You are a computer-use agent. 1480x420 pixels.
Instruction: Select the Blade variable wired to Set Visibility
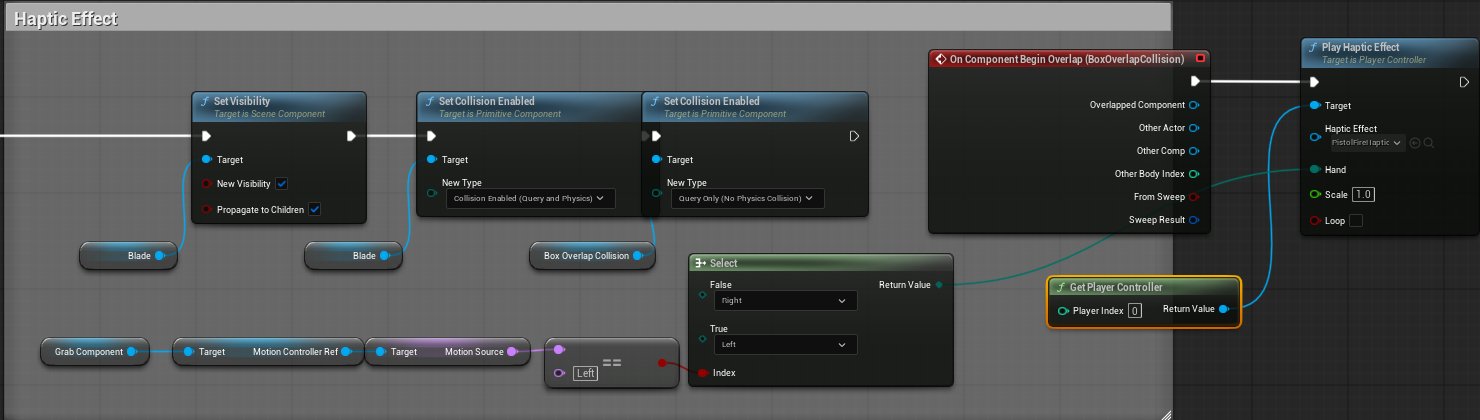[x=129, y=256]
